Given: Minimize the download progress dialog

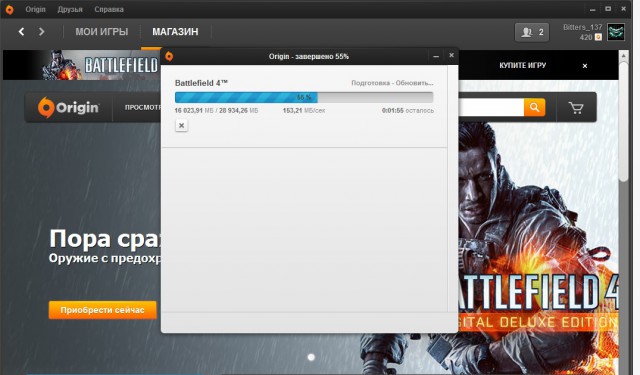Looking at the screenshot, I should pos(436,56).
